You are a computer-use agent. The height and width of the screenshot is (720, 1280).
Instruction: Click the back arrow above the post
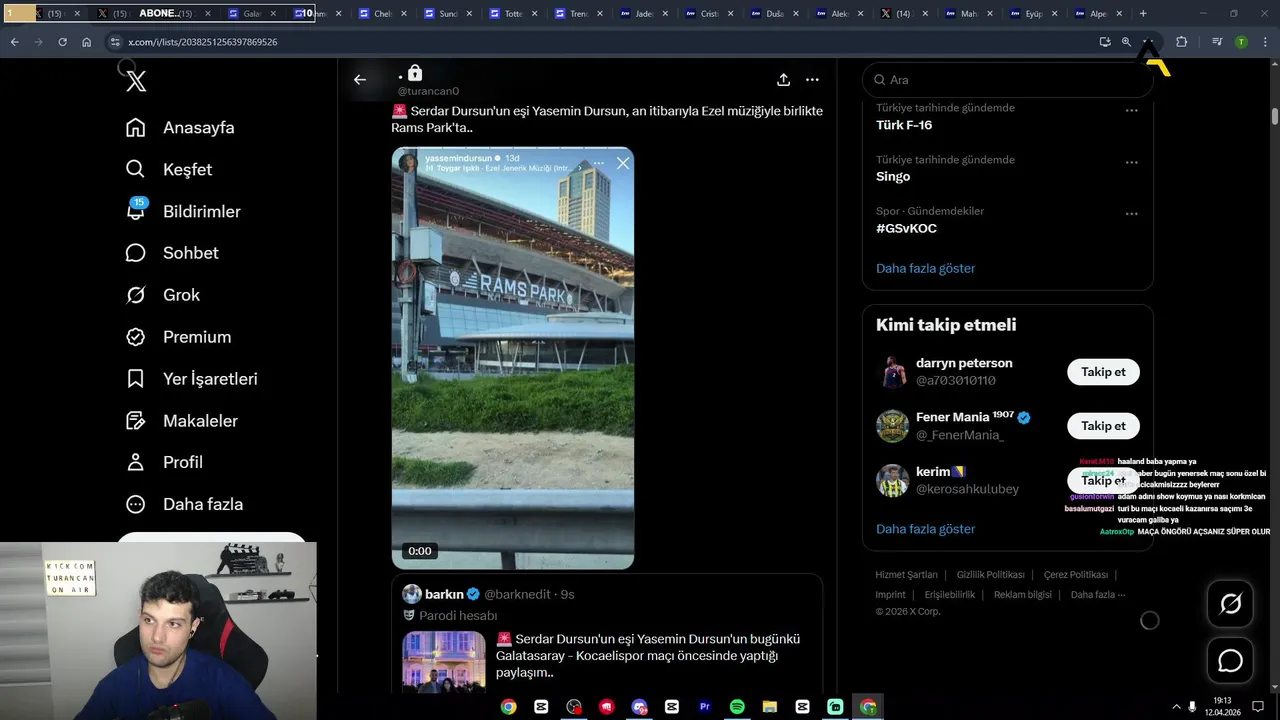coord(360,80)
